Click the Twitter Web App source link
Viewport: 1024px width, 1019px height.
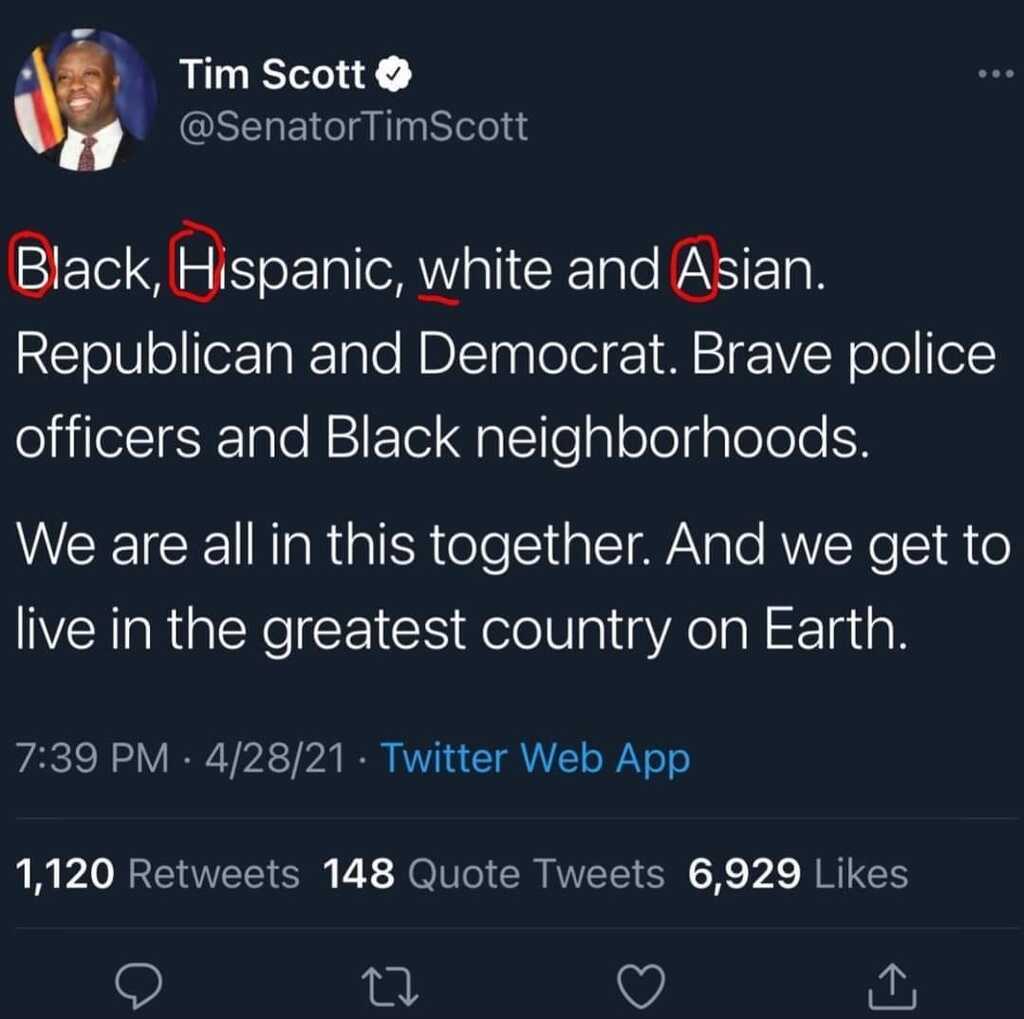pyautogui.click(x=536, y=759)
